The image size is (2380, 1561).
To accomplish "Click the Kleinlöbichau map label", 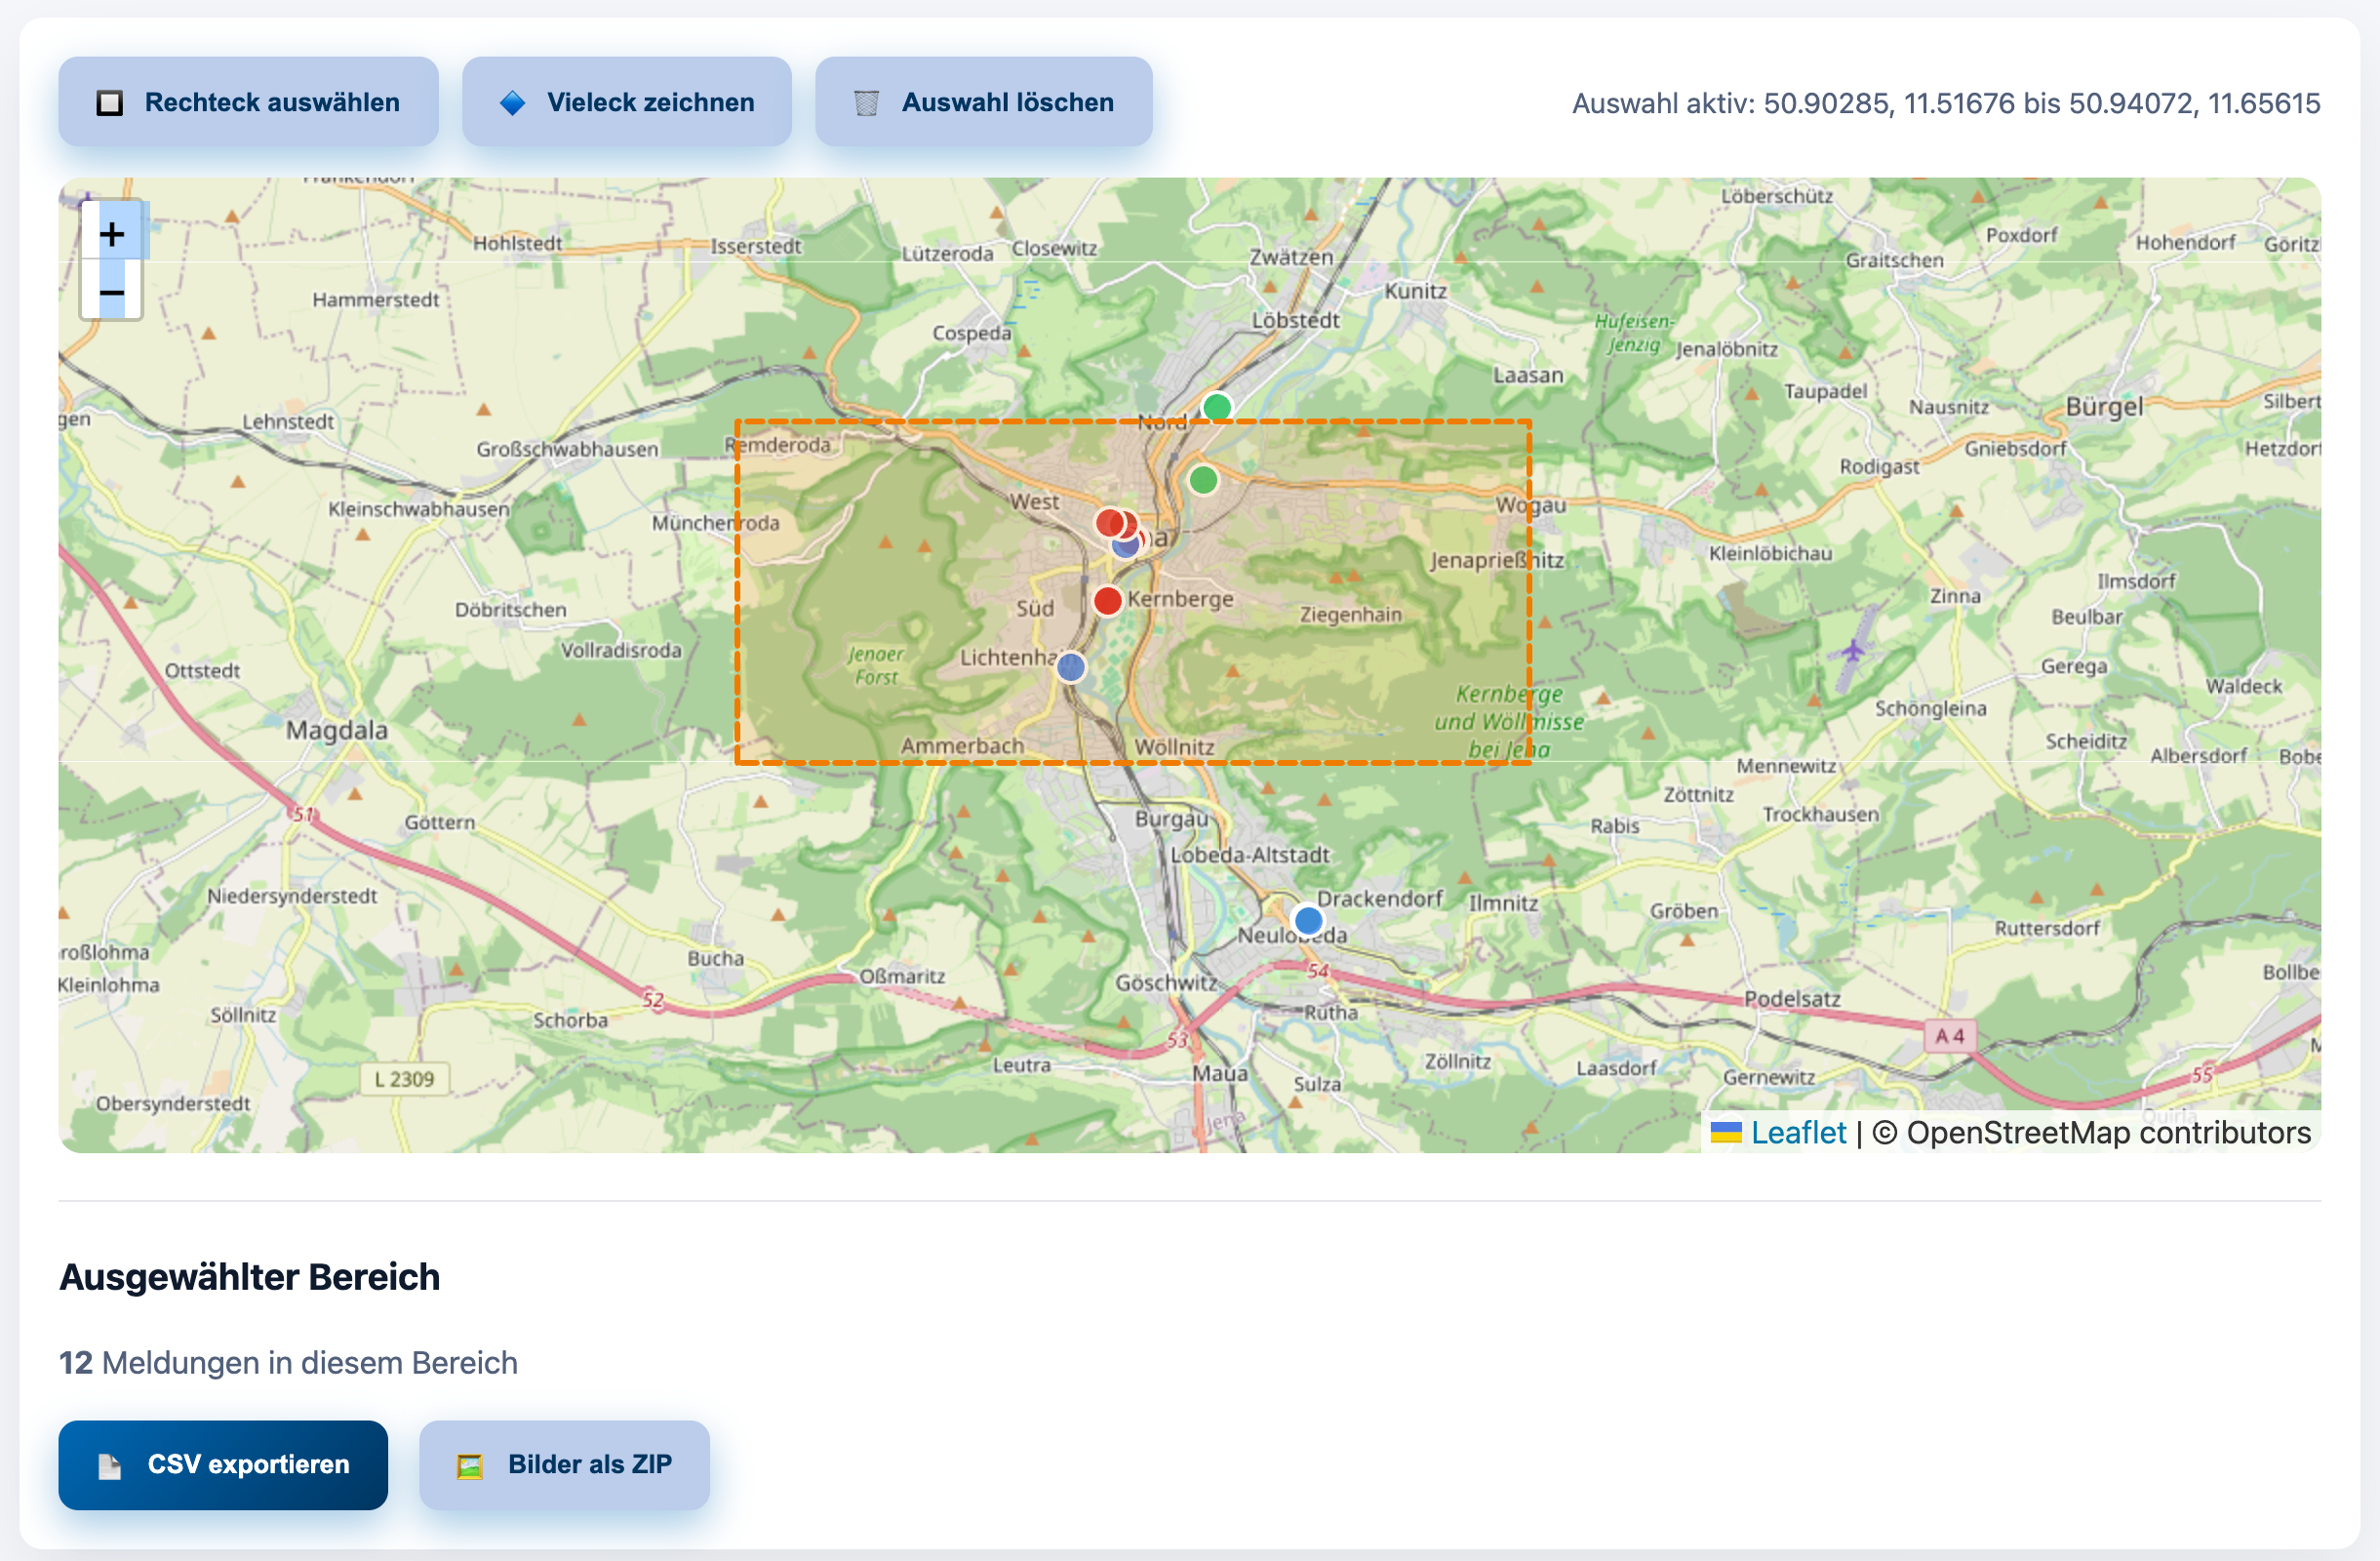I will point(1770,553).
